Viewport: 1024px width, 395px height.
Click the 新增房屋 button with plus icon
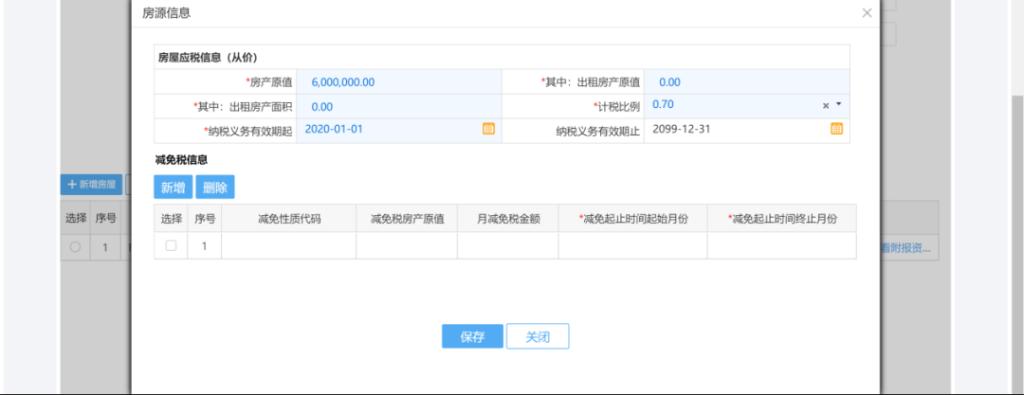point(91,185)
